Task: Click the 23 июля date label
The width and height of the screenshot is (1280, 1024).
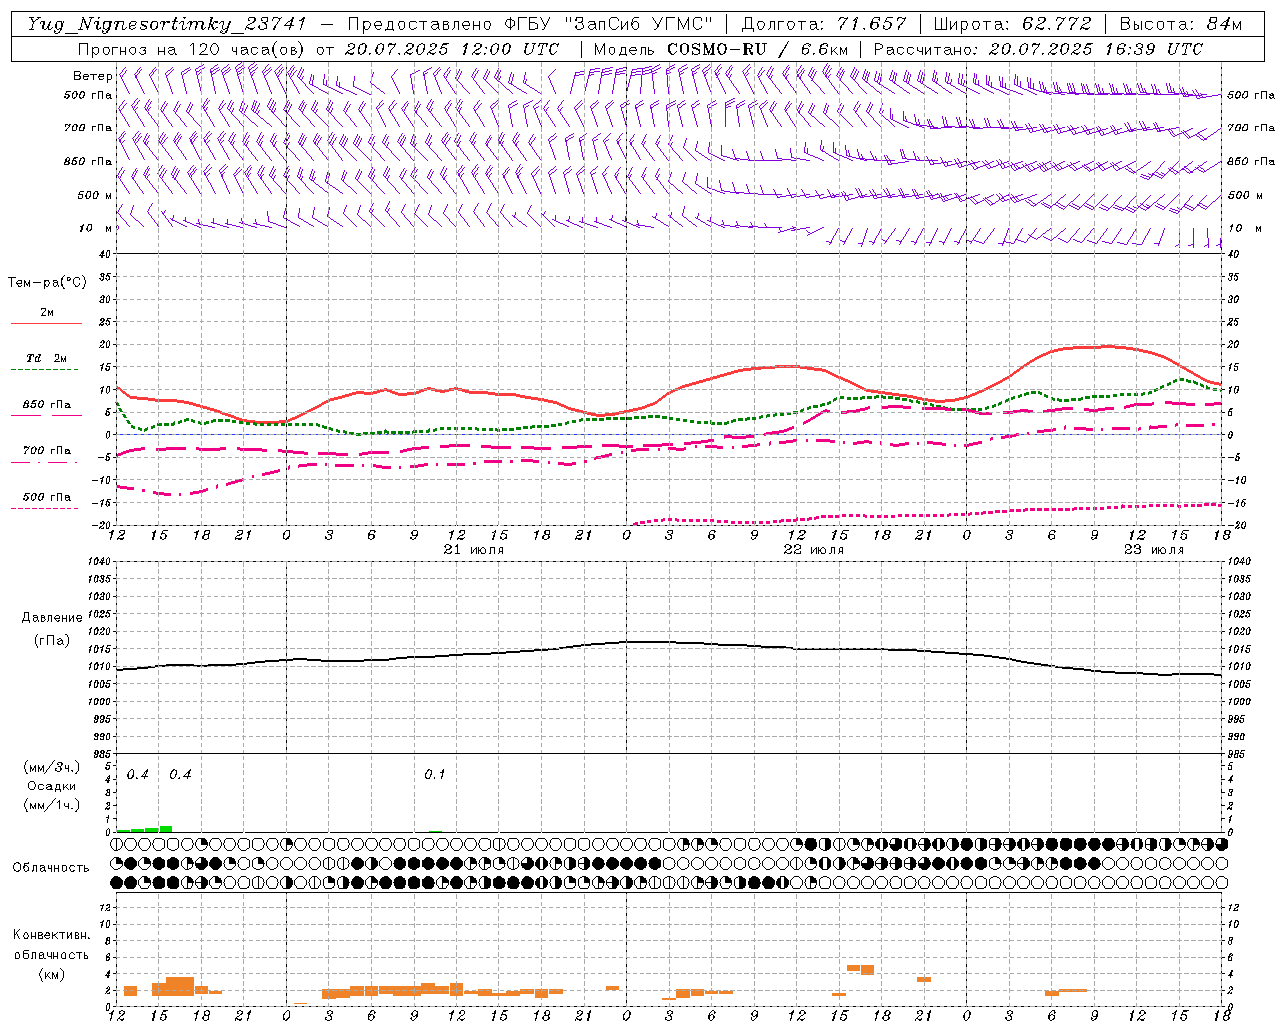Action: pos(1153,549)
